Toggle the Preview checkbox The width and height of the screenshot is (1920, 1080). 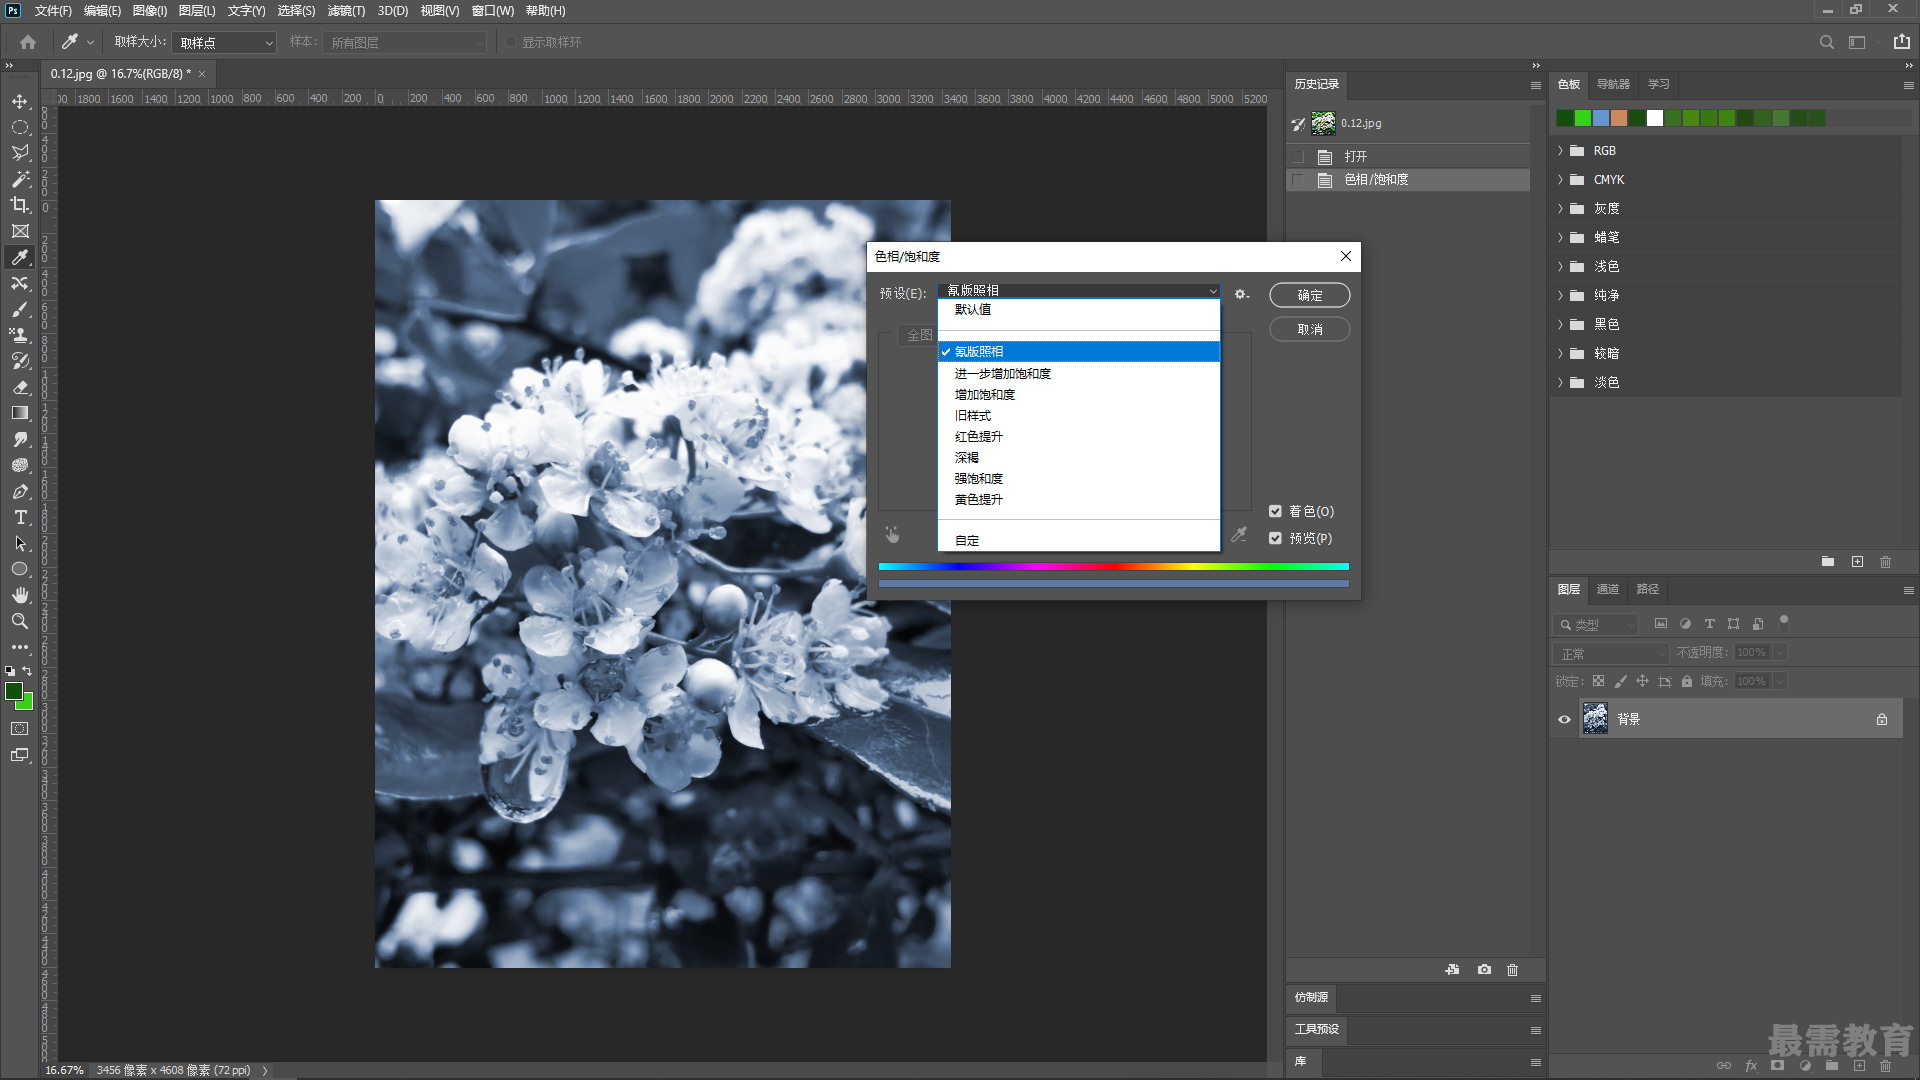(1275, 538)
